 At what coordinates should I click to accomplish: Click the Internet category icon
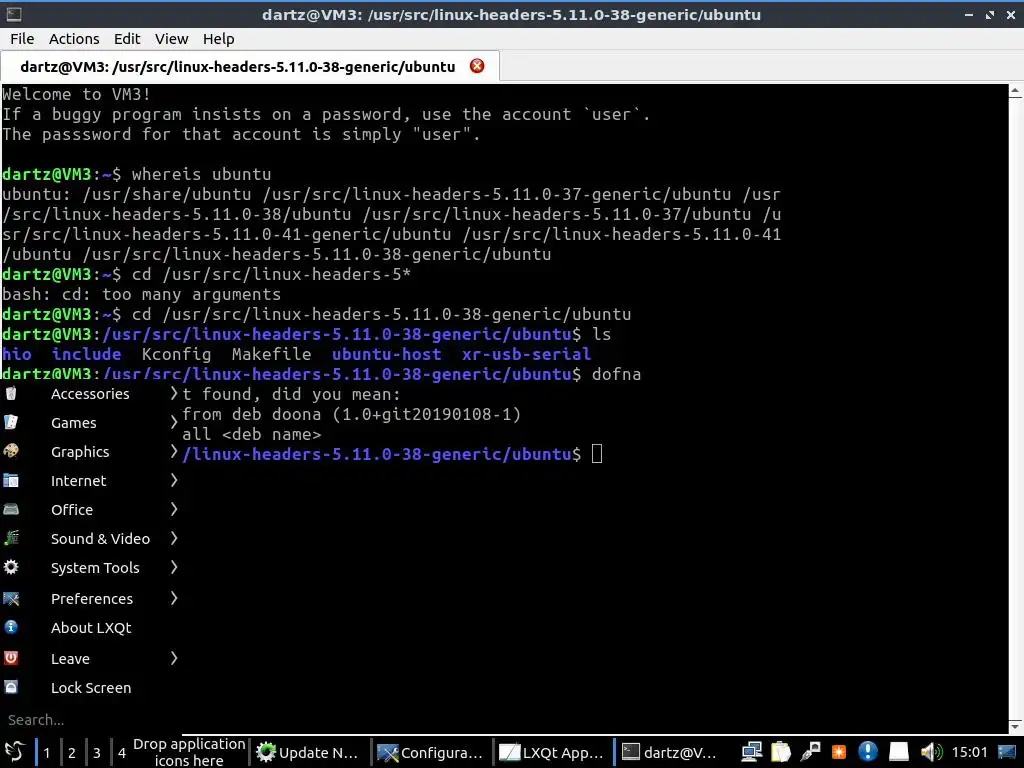pos(11,481)
